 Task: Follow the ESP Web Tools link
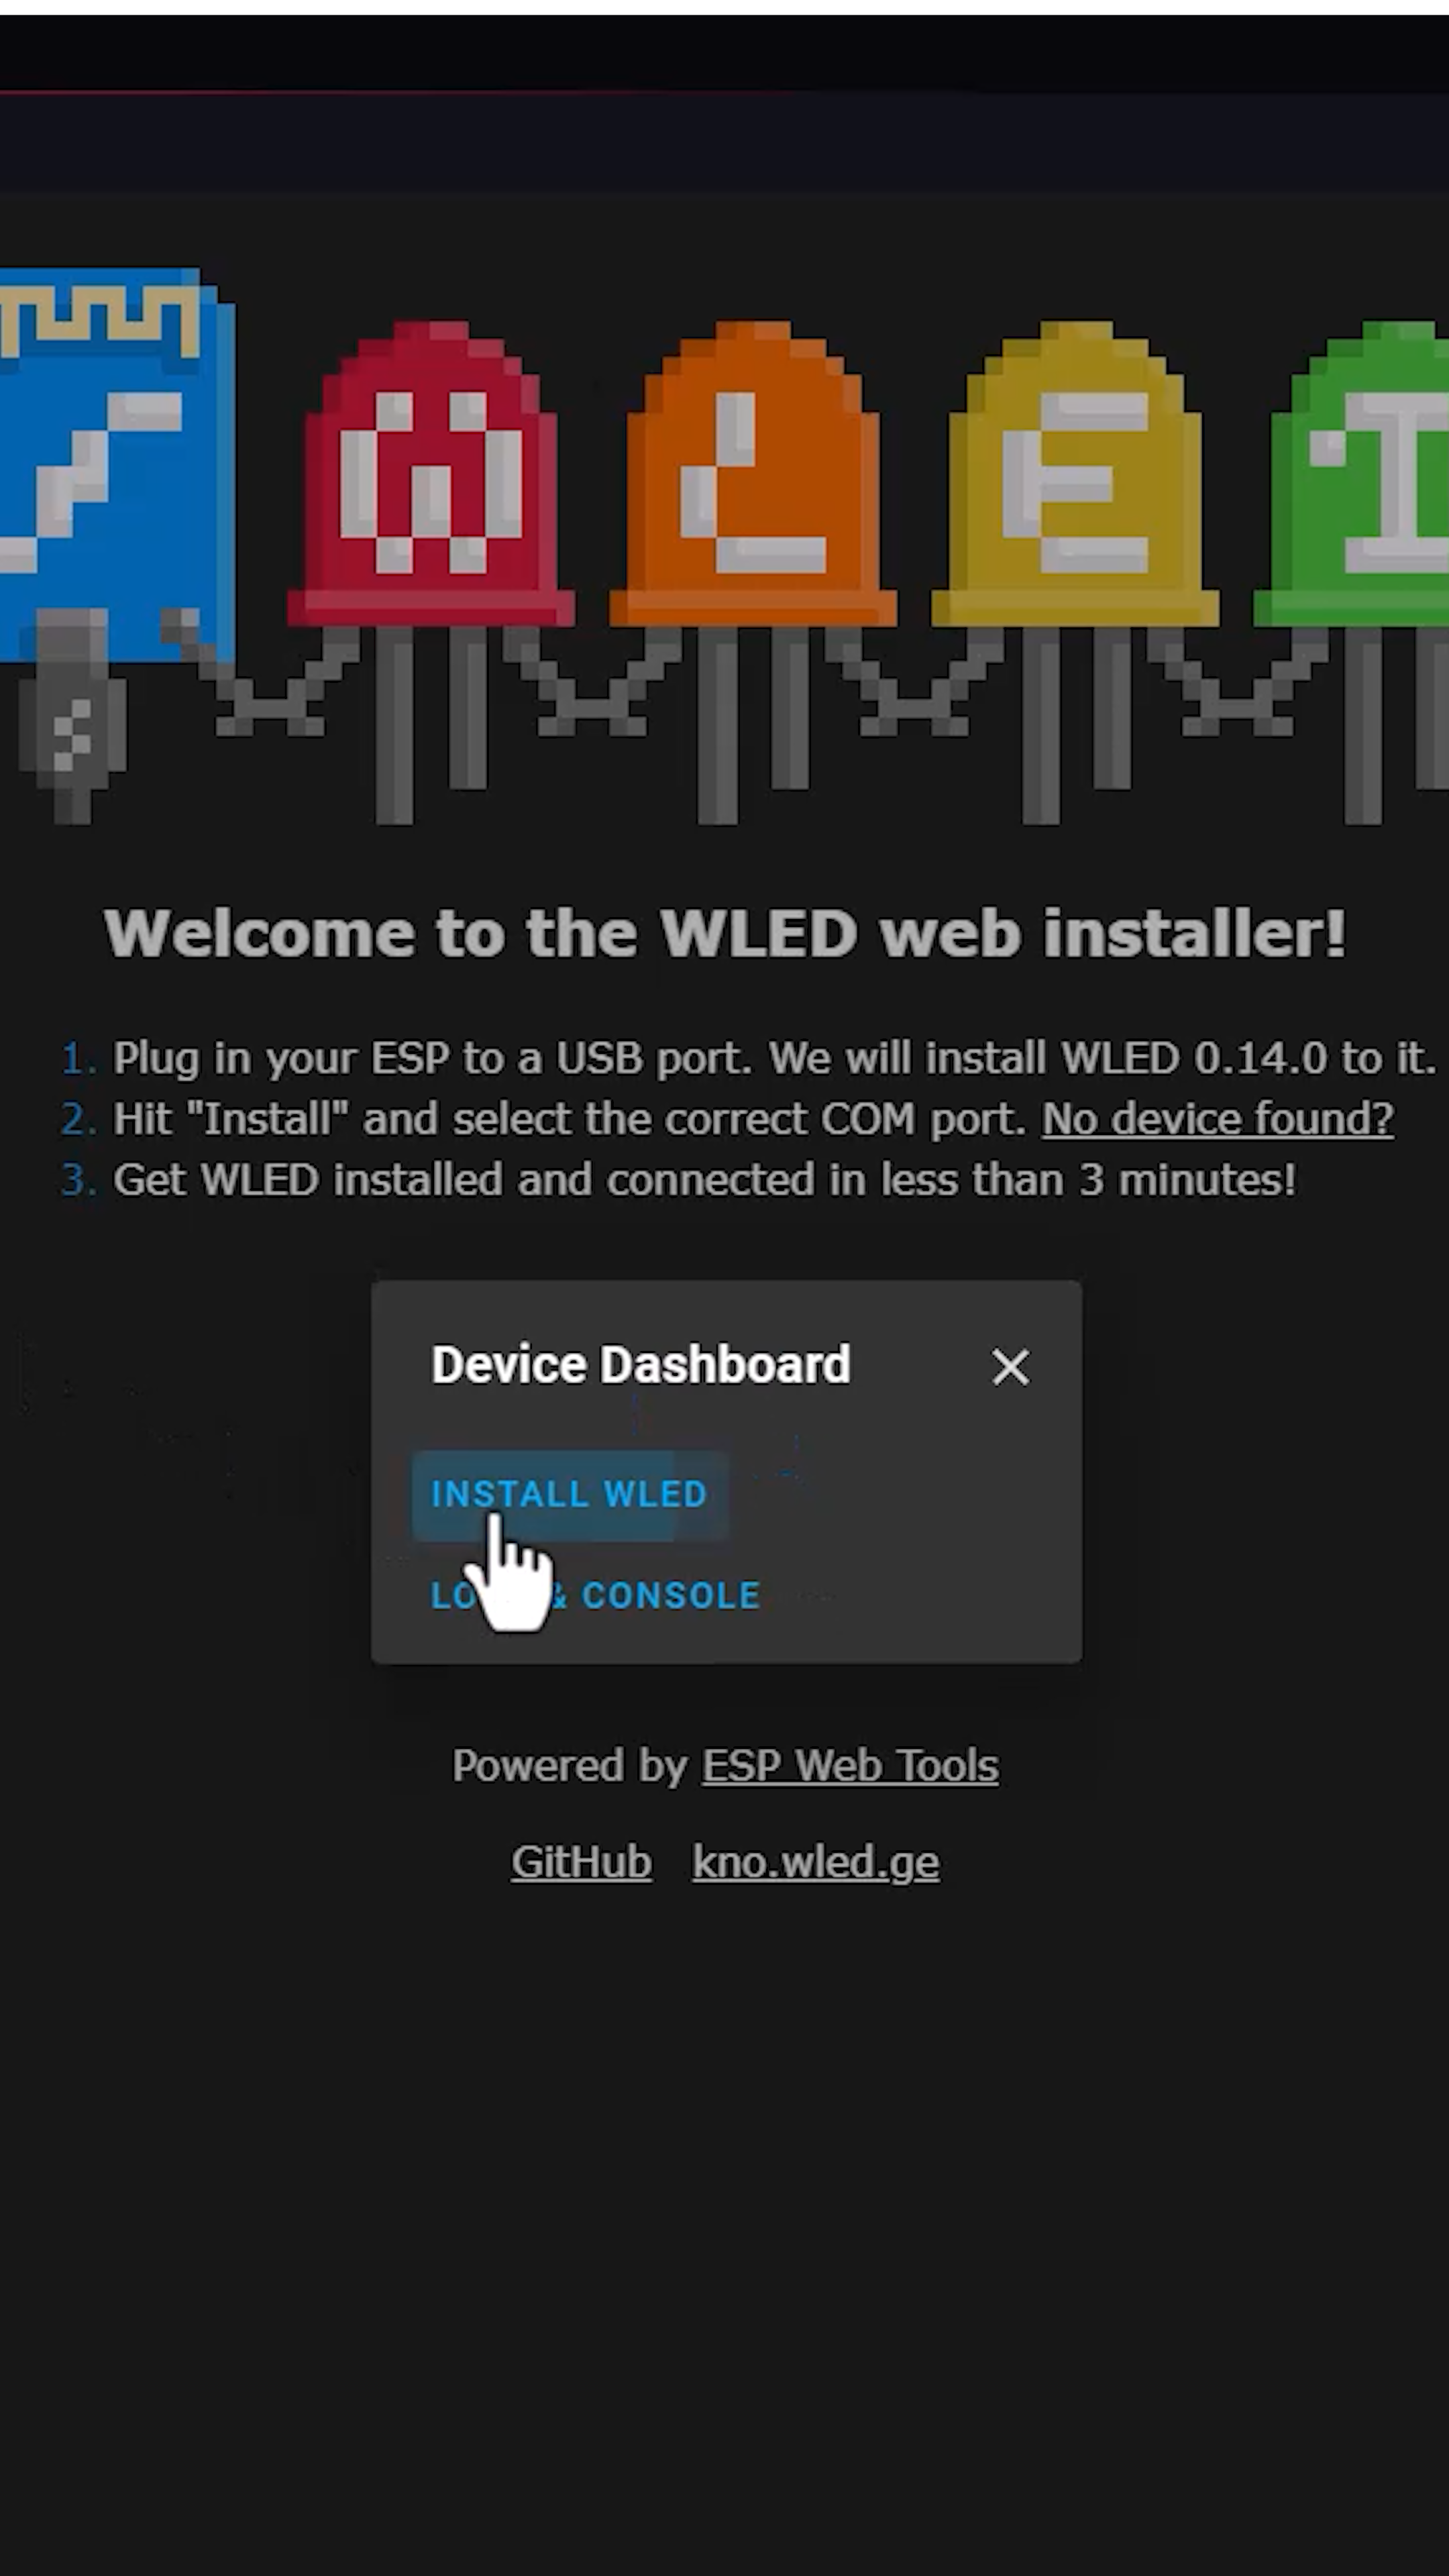(850, 1766)
